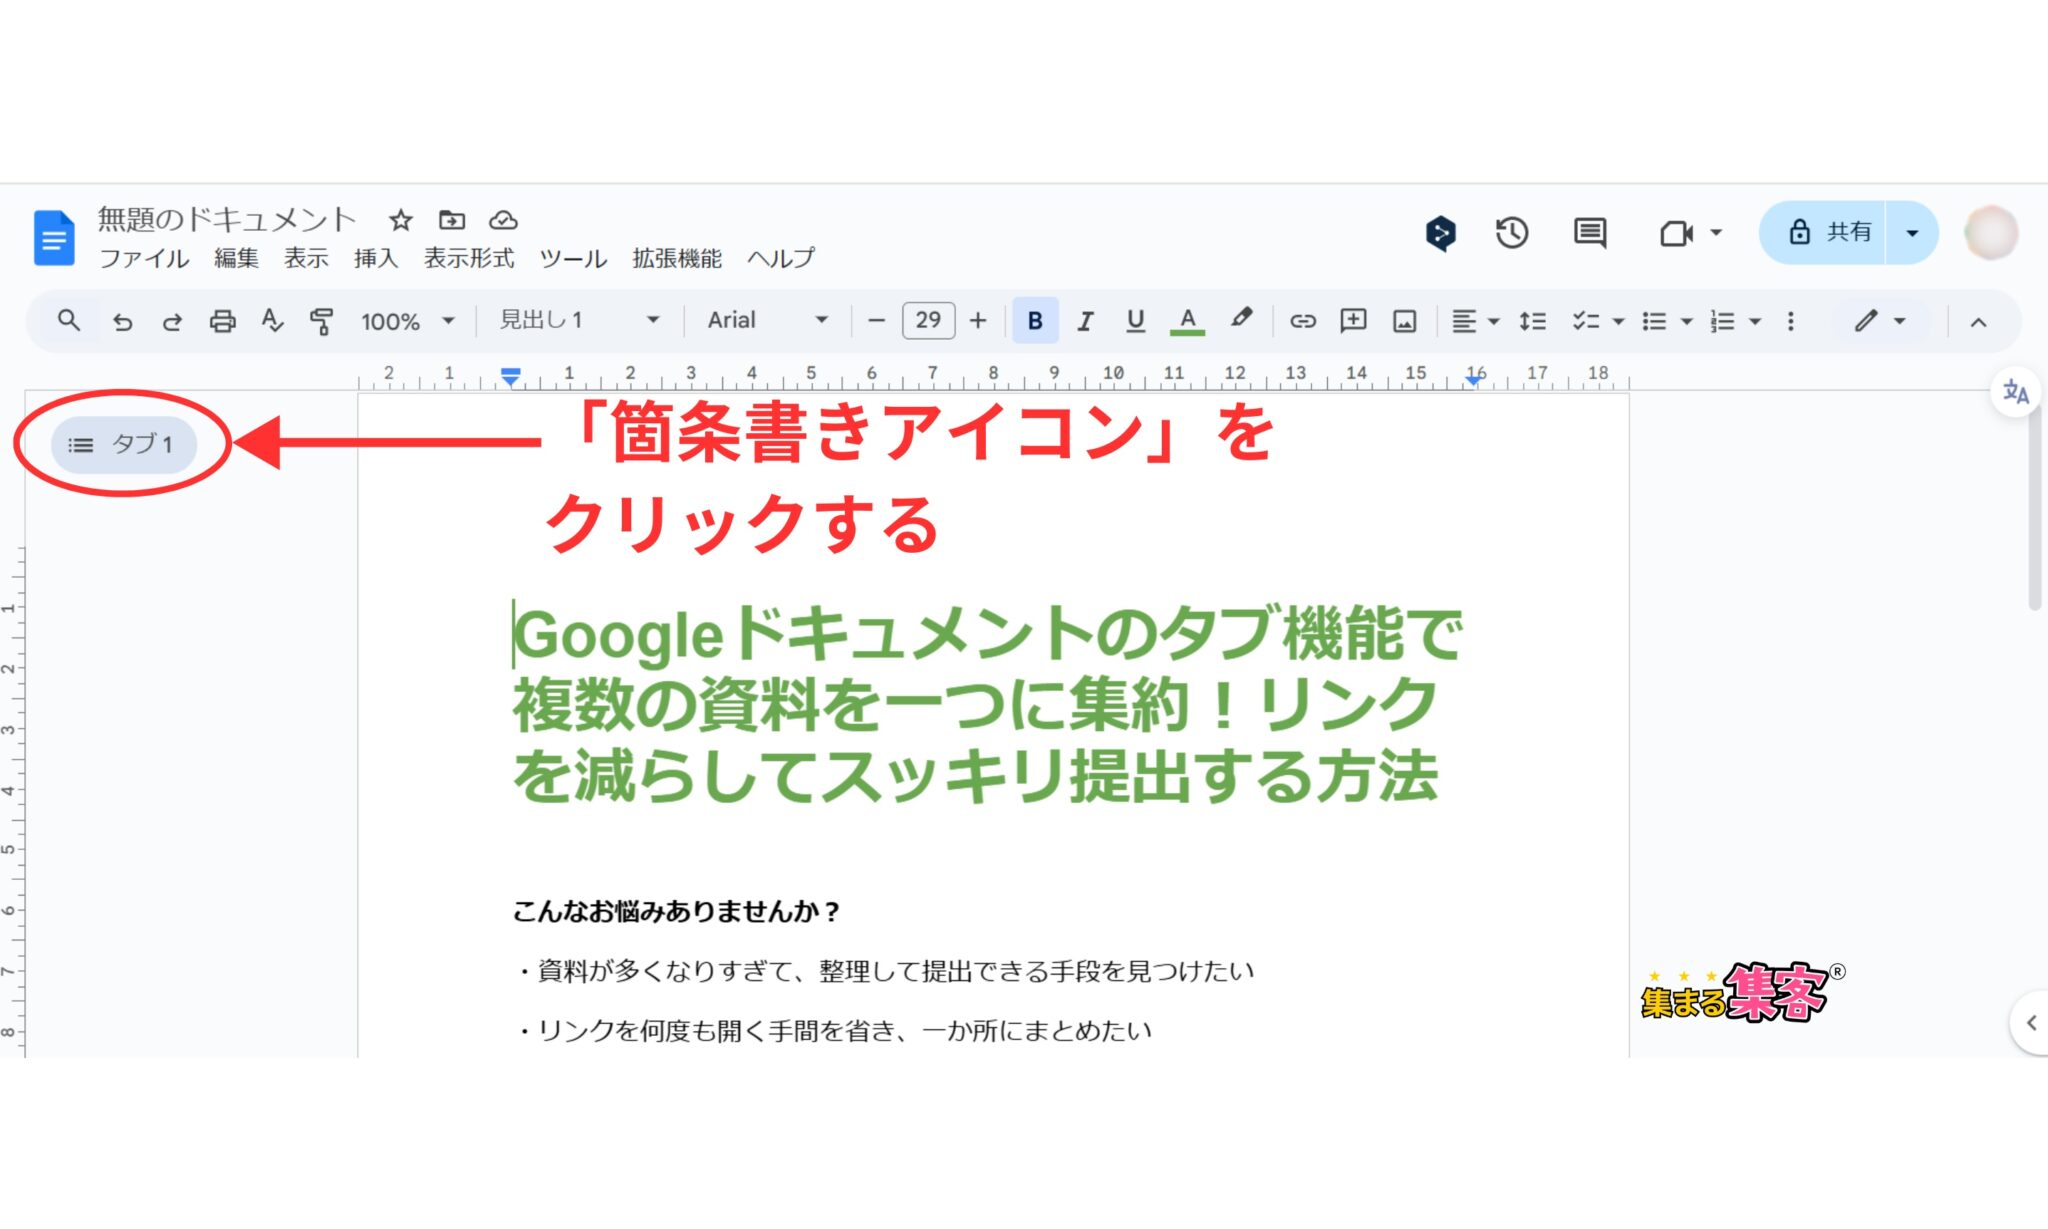Open the text color picker
This screenshot has width=2048, height=1229.
tap(1187, 321)
